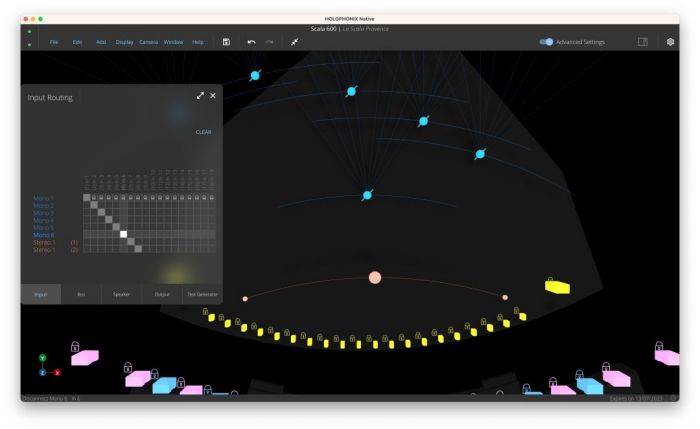Viewport: 700px width, 429px height.
Task: Toggle the side panel layout icon
Action: click(642, 42)
